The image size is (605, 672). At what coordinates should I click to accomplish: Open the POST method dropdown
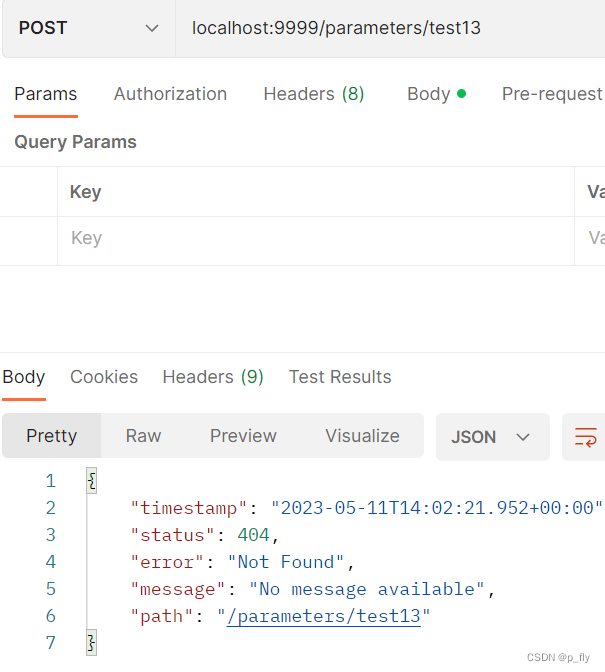(87, 28)
